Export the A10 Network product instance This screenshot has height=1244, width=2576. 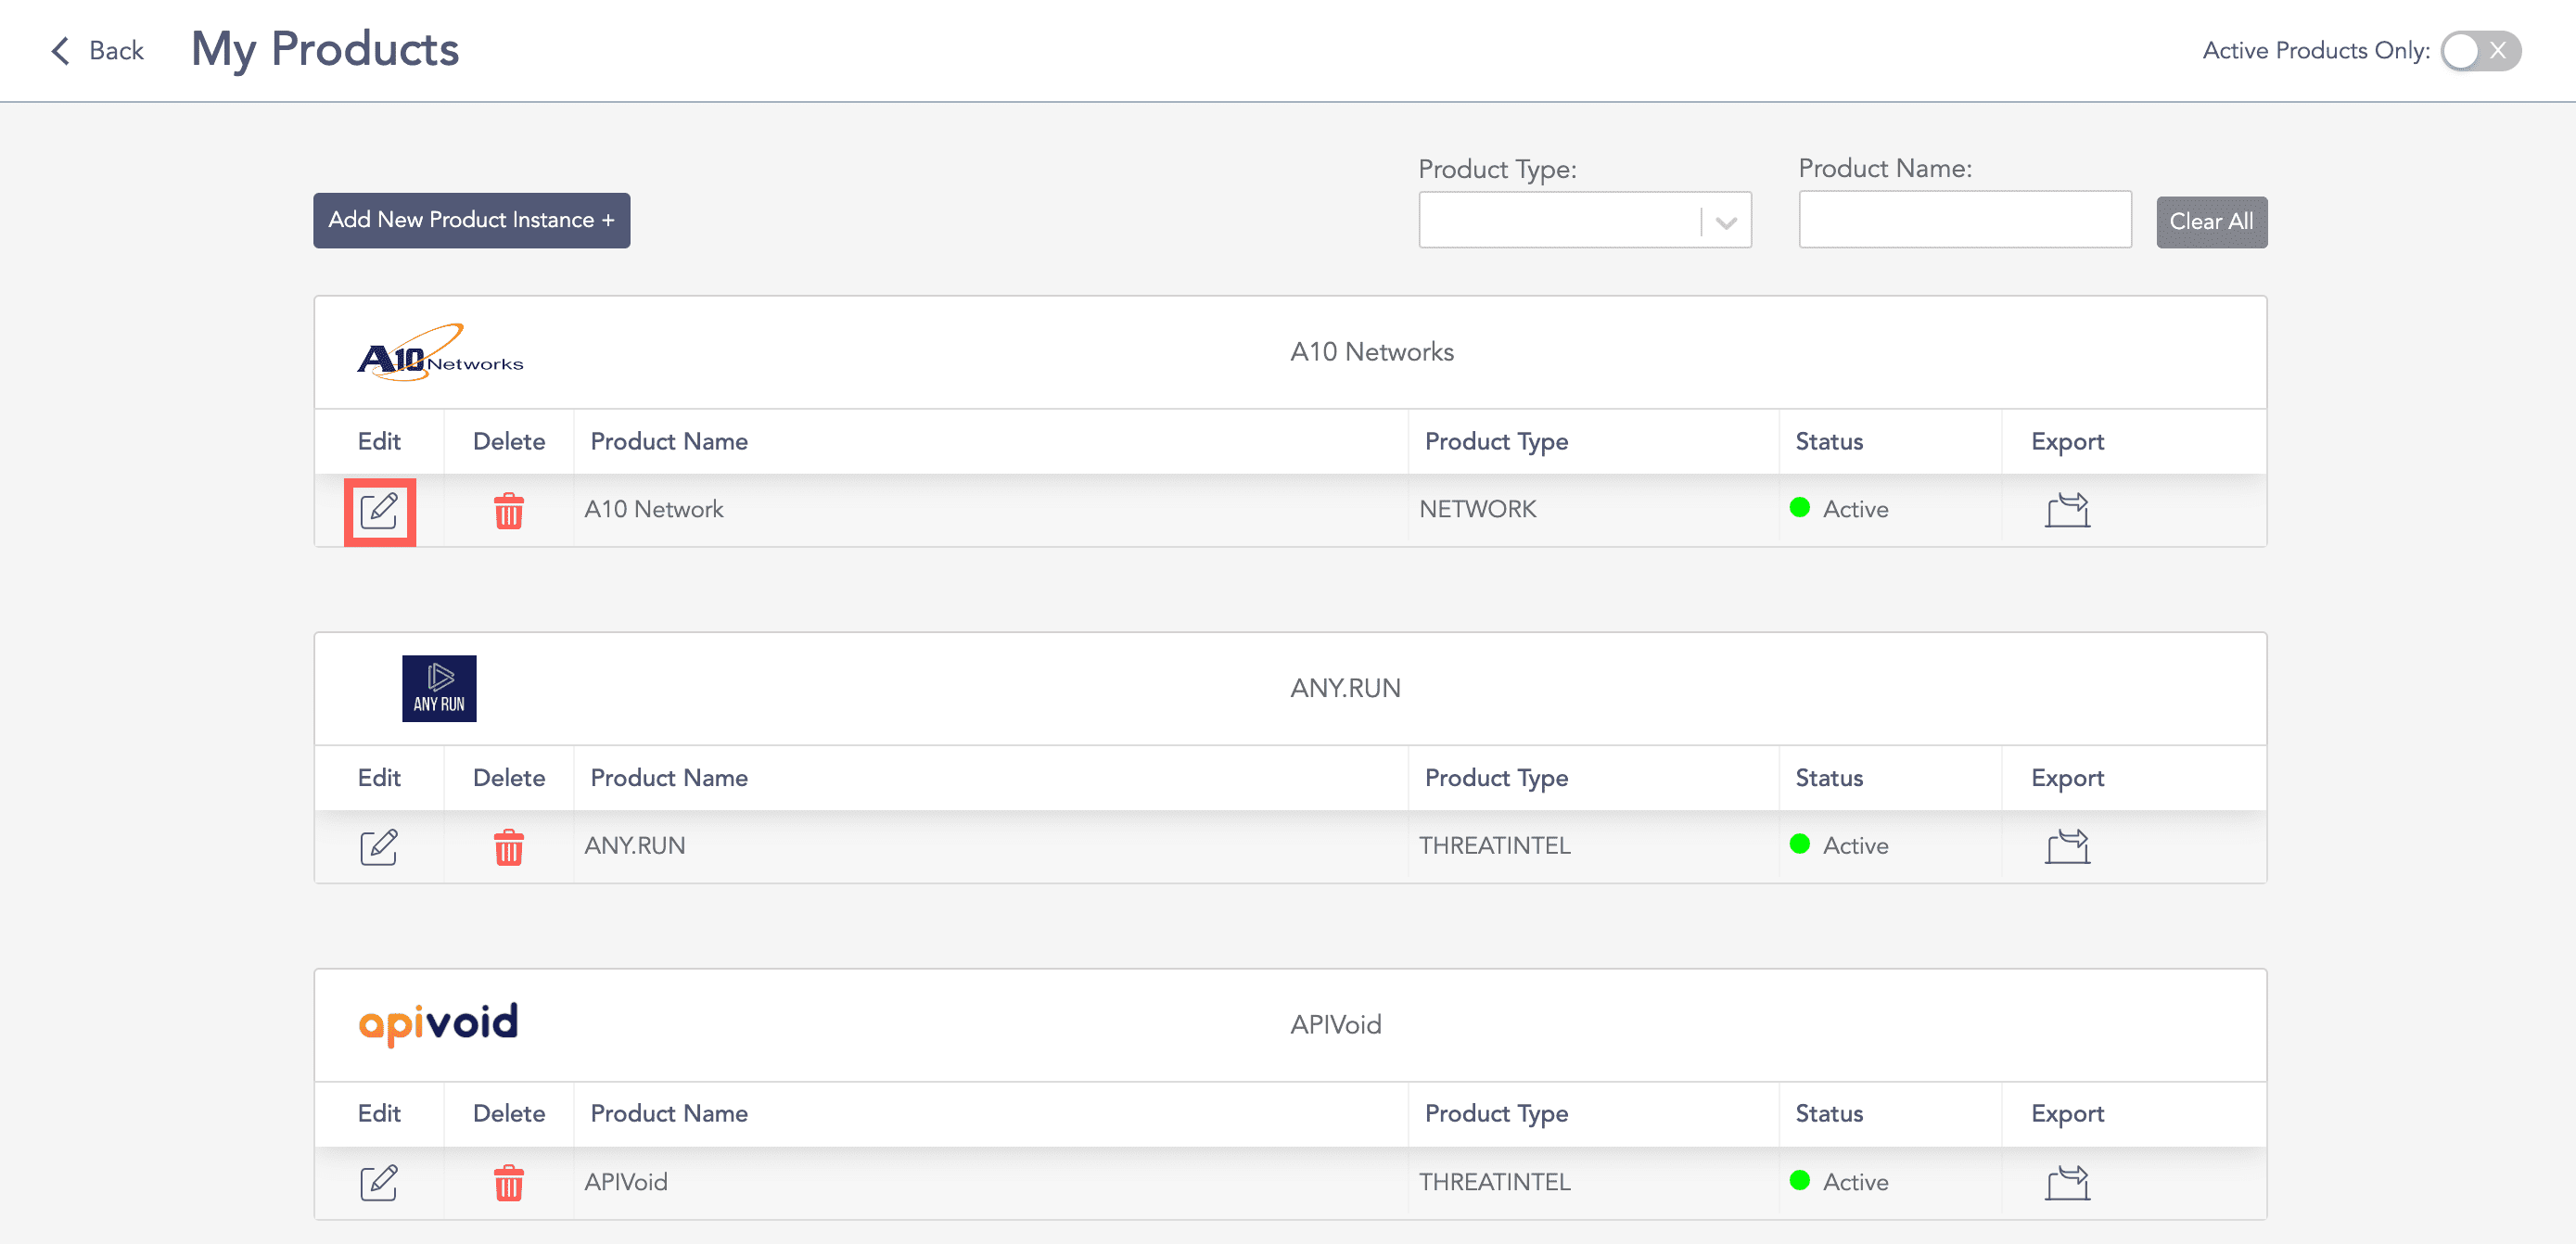coord(2066,509)
